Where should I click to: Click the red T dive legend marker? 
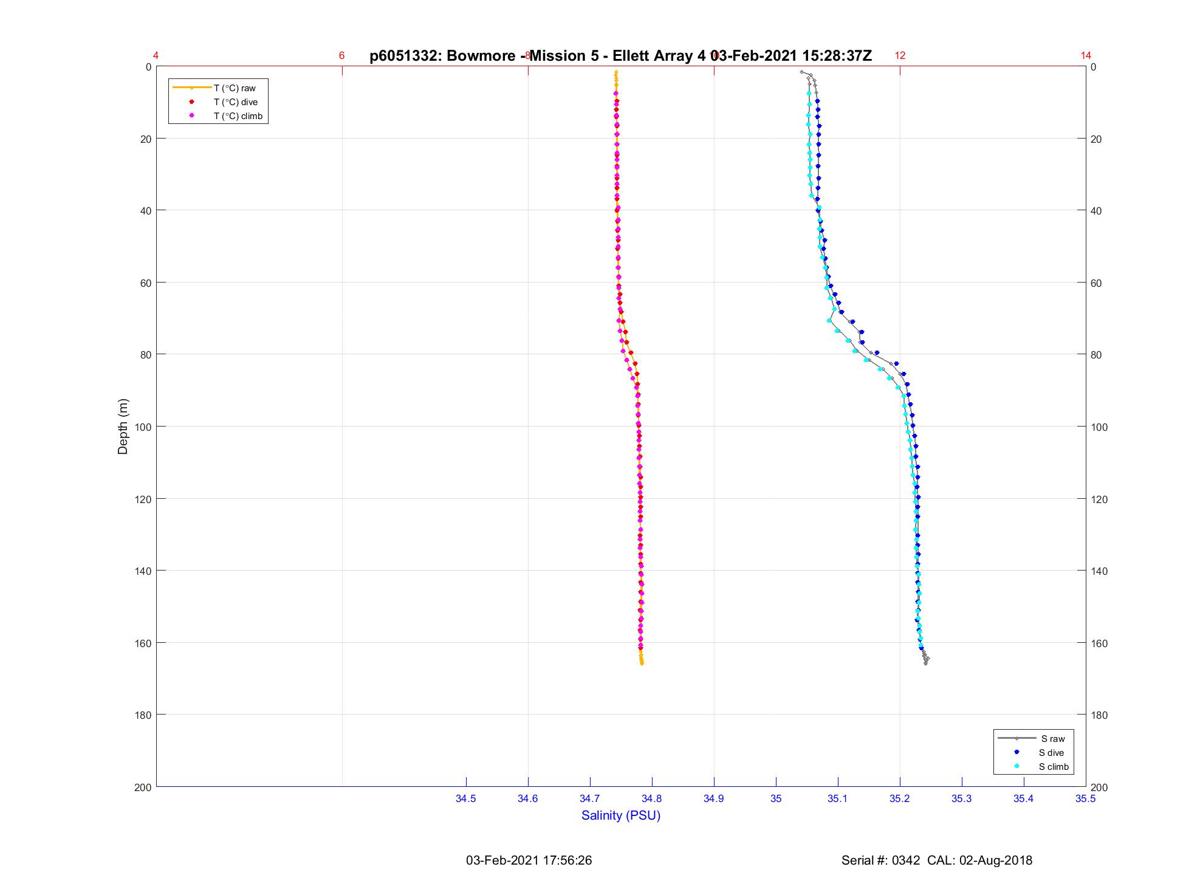coord(191,102)
